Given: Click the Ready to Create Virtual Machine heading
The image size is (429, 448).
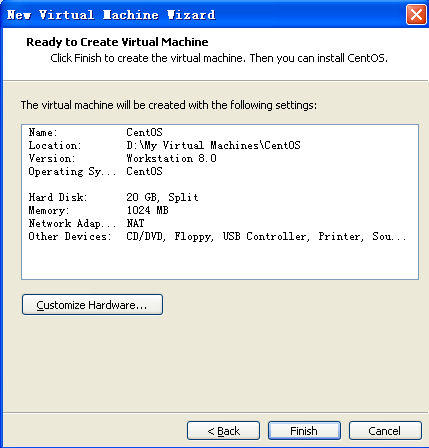Looking at the screenshot, I should (117, 42).
